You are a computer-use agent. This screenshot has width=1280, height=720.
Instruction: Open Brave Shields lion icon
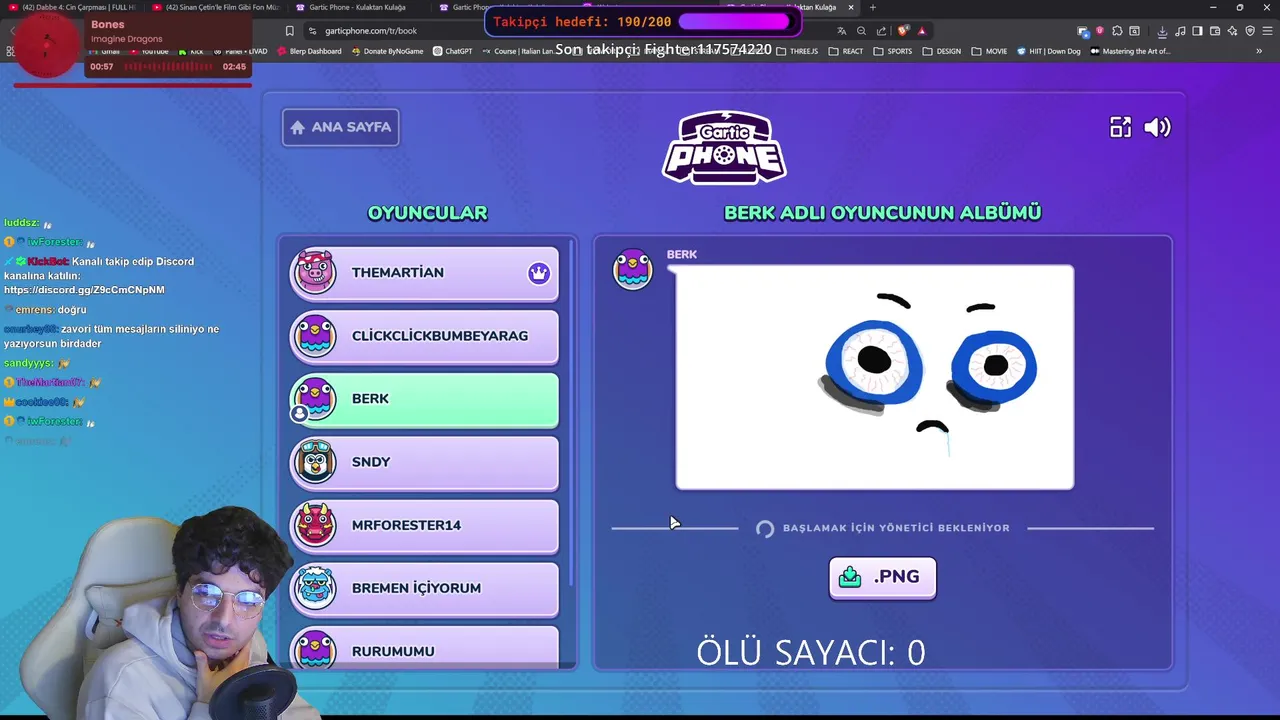(903, 31)
